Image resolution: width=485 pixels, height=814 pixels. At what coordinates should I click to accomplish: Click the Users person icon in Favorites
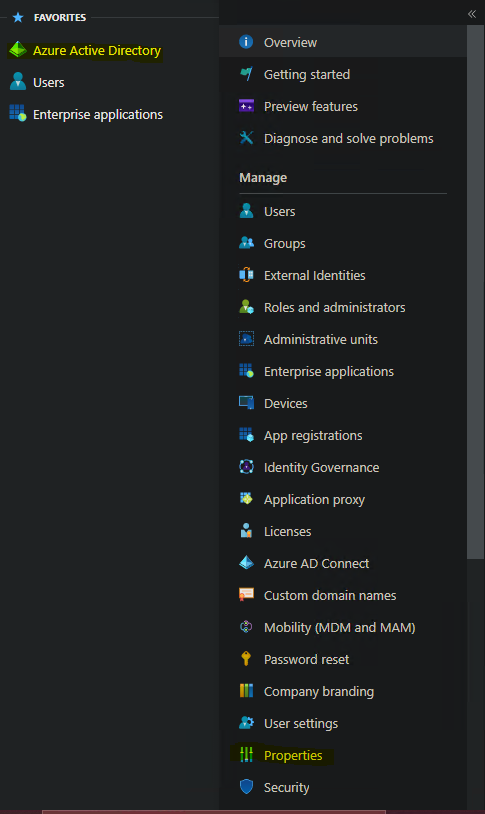[18, 82]
